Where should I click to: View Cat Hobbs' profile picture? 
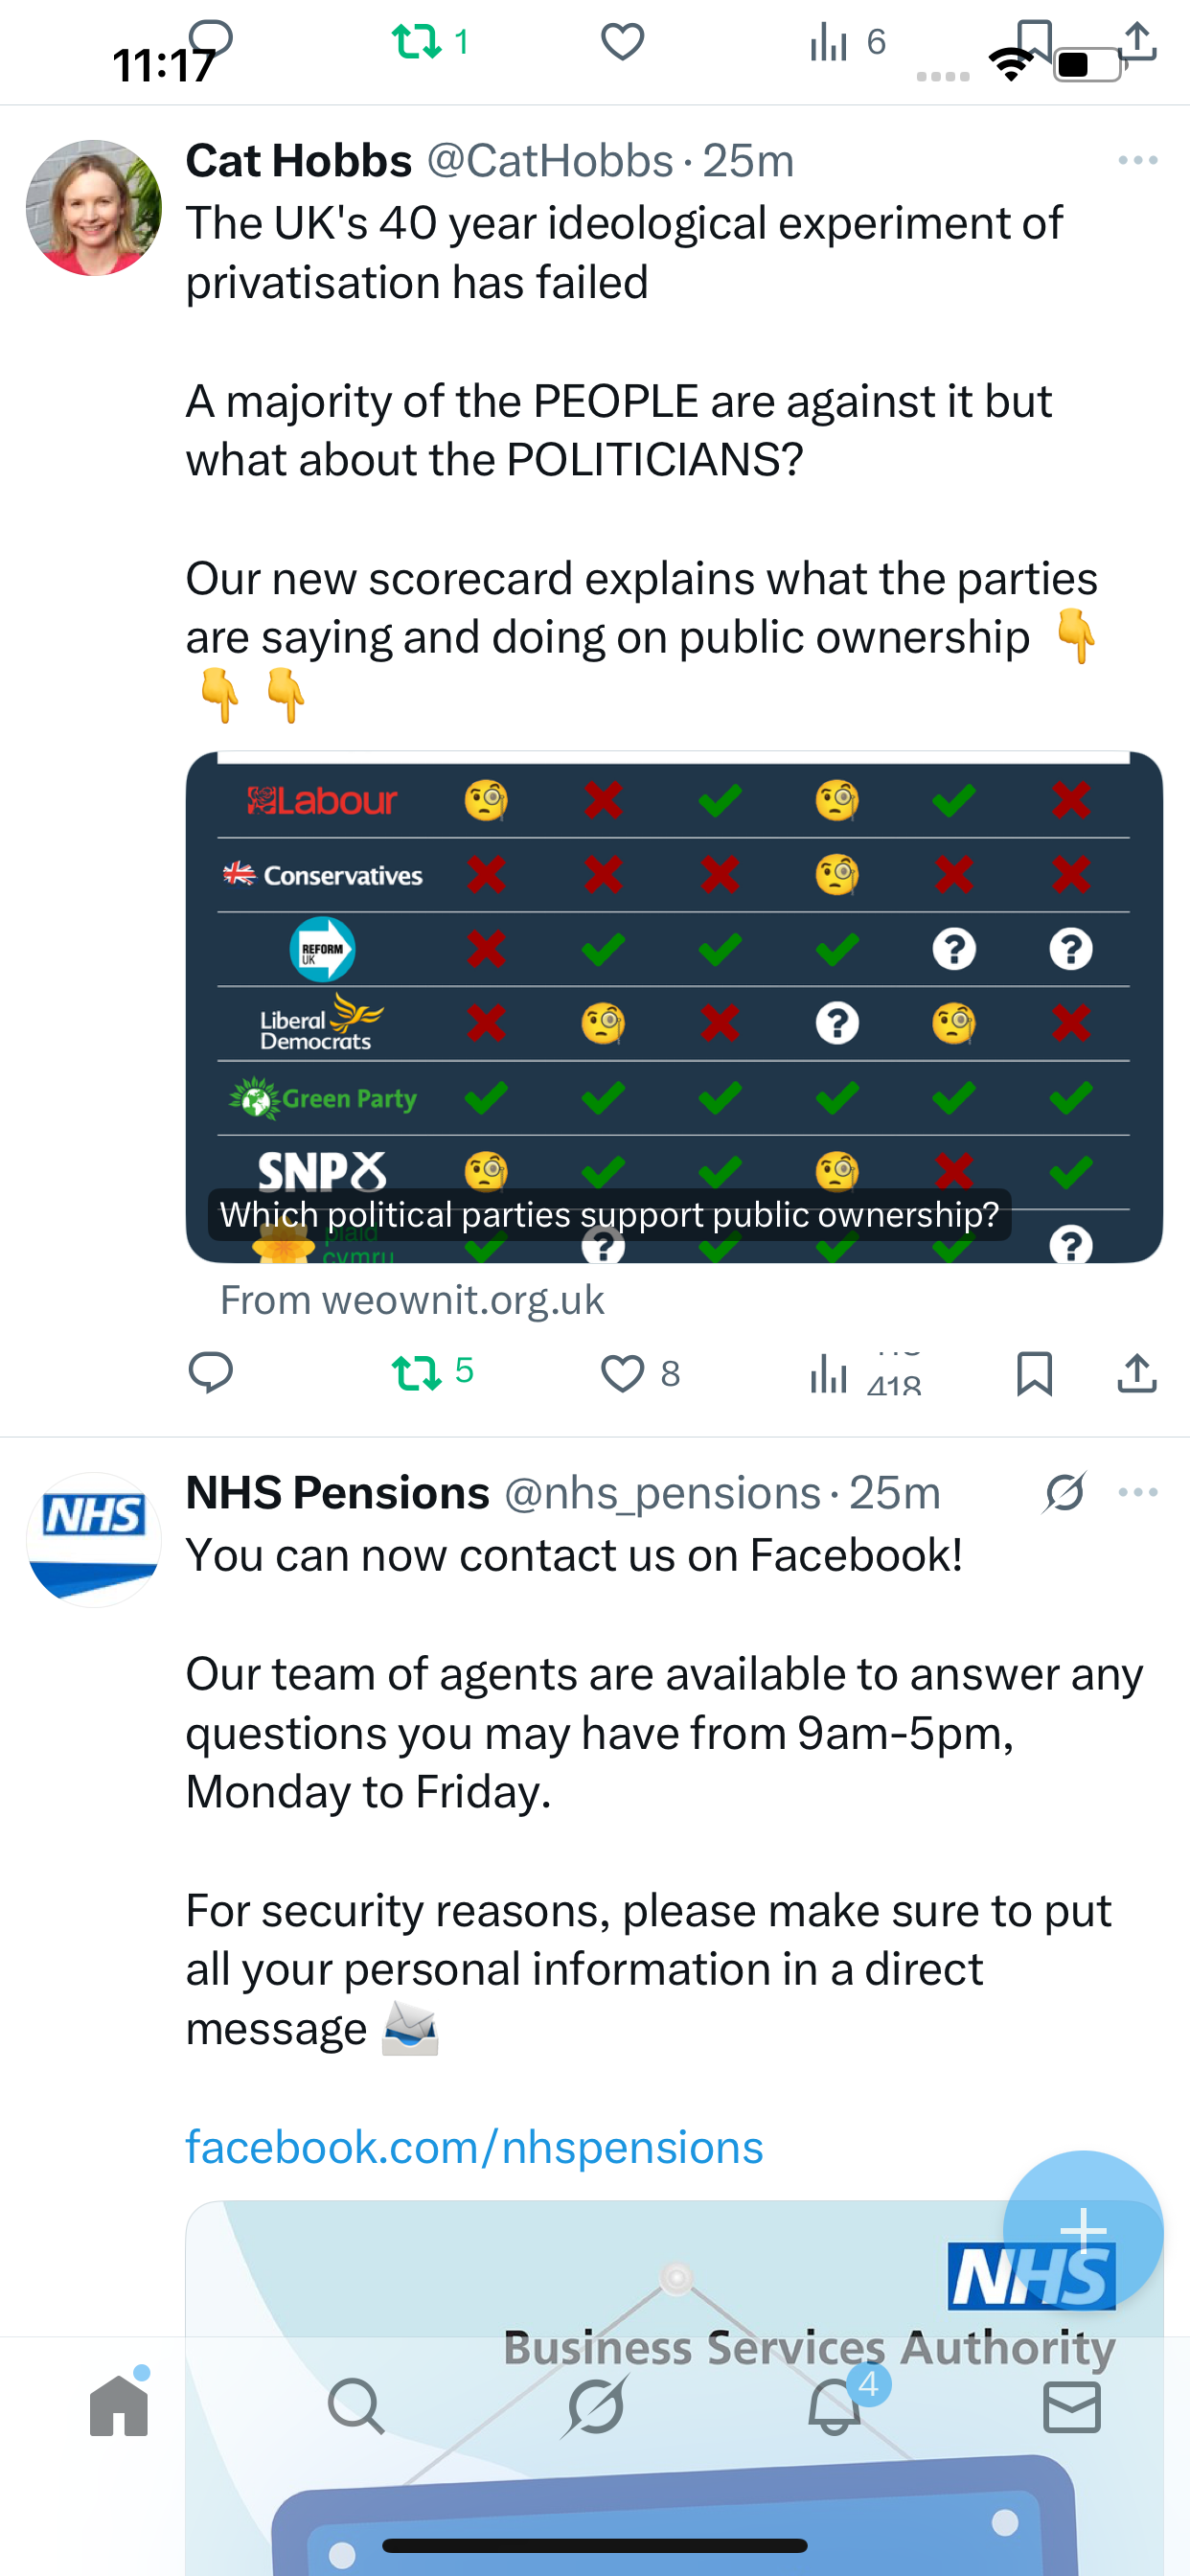(94, 208)
